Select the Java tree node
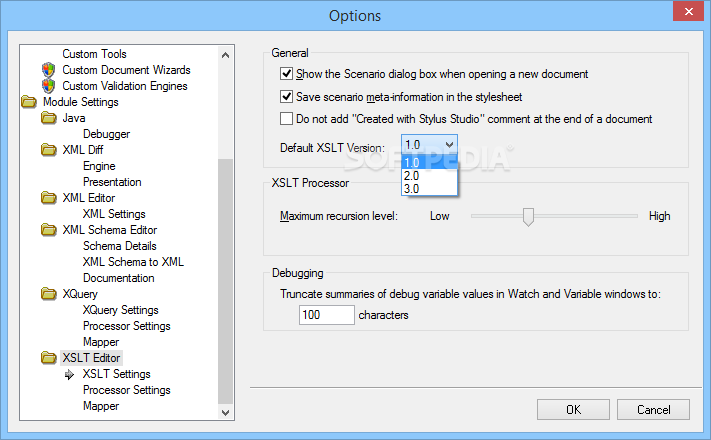Screen dimensions: 711x440 click(x=74, y=118)
